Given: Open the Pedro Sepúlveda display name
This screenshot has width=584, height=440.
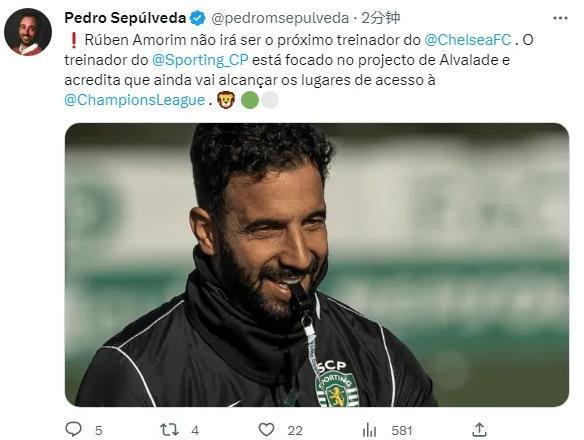Looking at the screenshot, I should [125, 18].
